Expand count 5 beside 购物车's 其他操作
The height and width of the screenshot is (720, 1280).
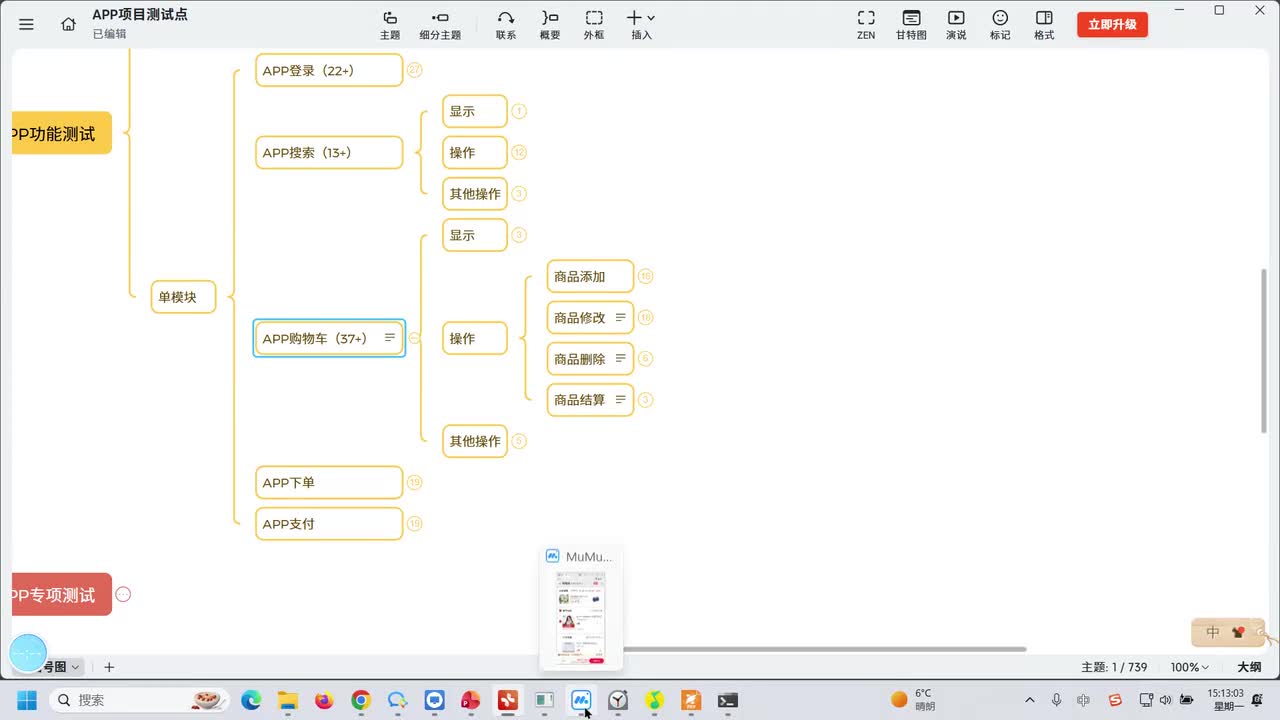518,441
